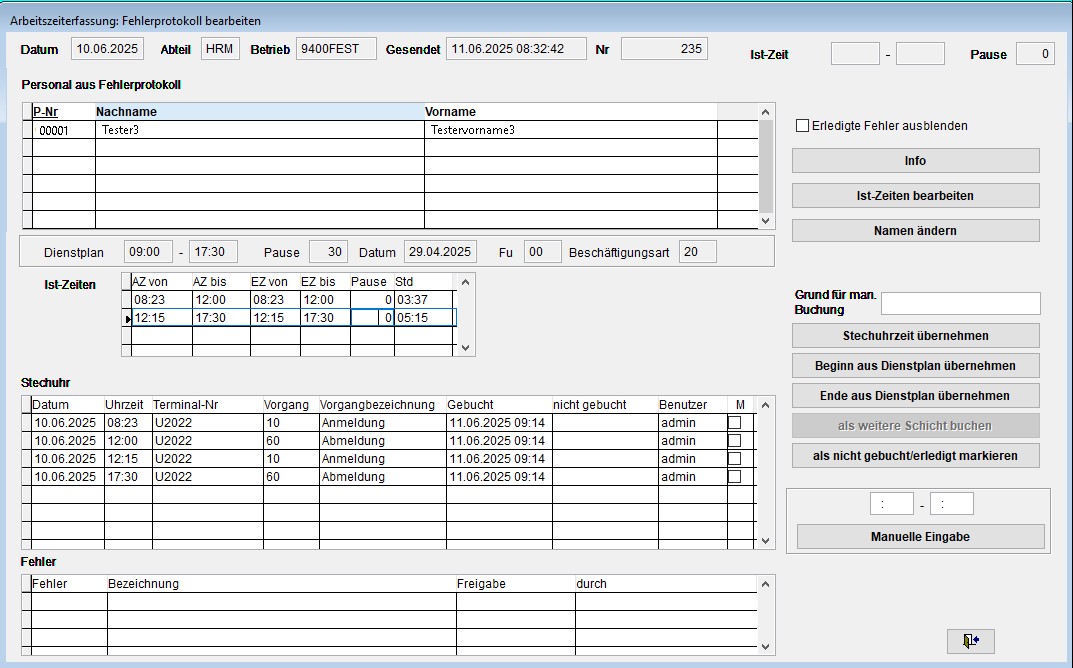Viewport: 1073px width, 668px height.
Task: Click the Datum field 10.06.2025
Action: pos(107,49)
